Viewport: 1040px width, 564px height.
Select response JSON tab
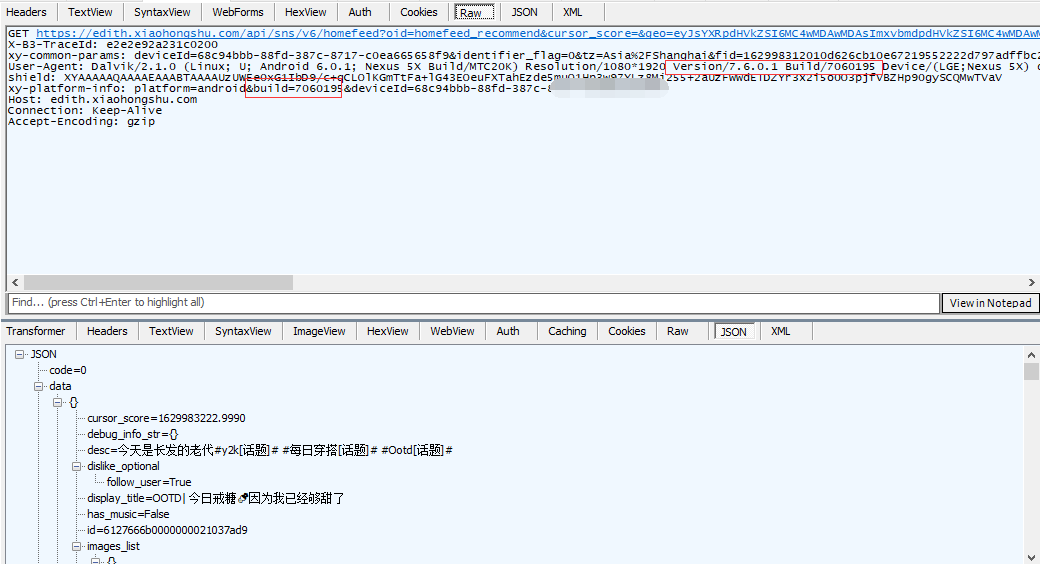click(x=734, y=332)
